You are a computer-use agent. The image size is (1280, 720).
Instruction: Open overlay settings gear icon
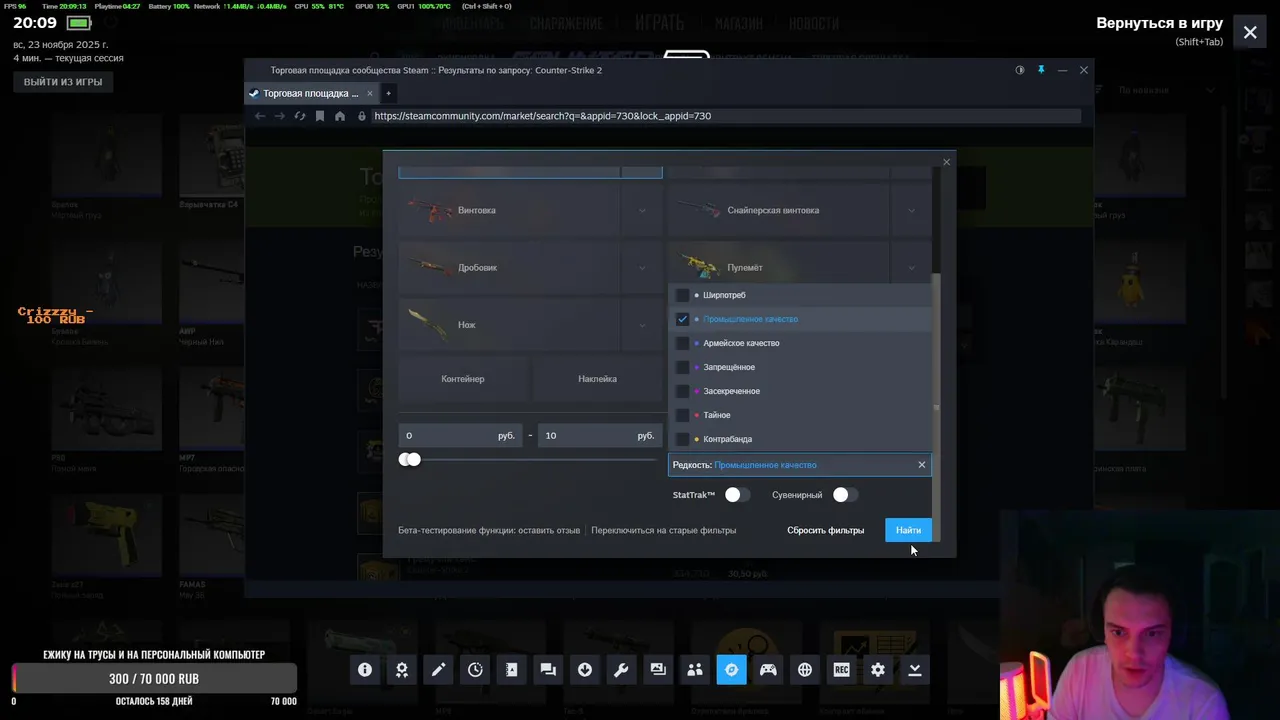[x=878, y=670]
